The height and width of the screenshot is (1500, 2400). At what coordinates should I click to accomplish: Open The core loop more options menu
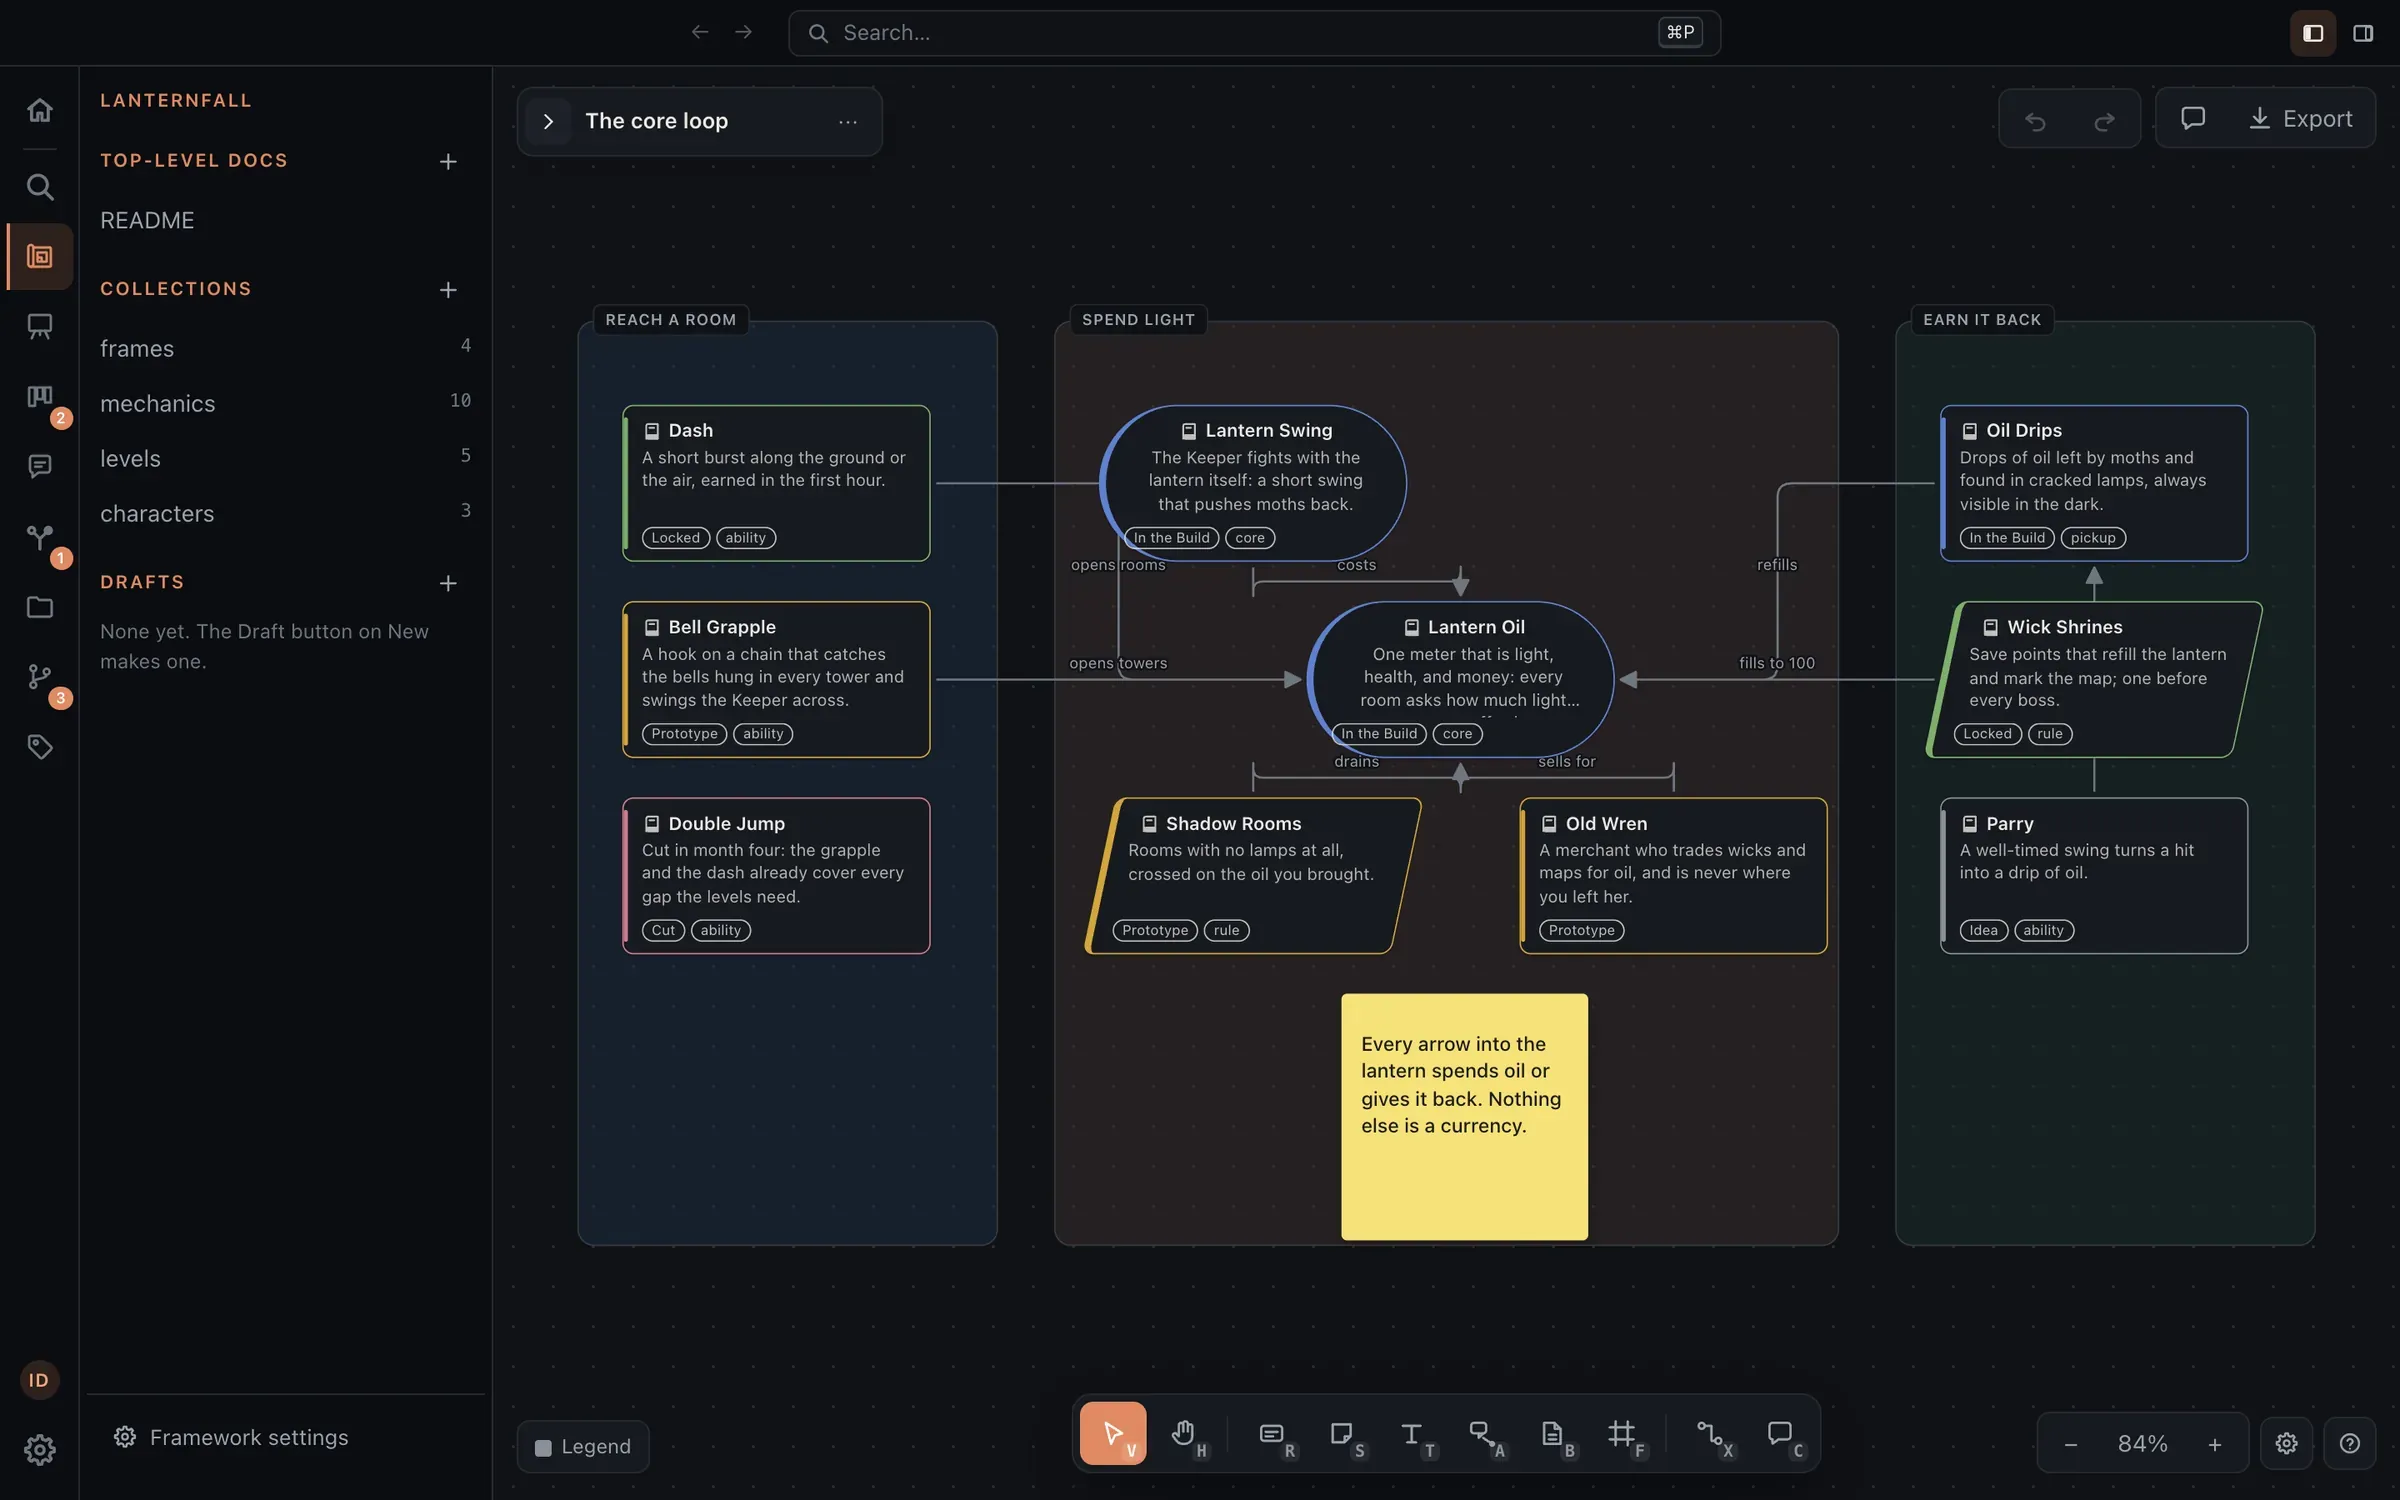tap(847, 121)
